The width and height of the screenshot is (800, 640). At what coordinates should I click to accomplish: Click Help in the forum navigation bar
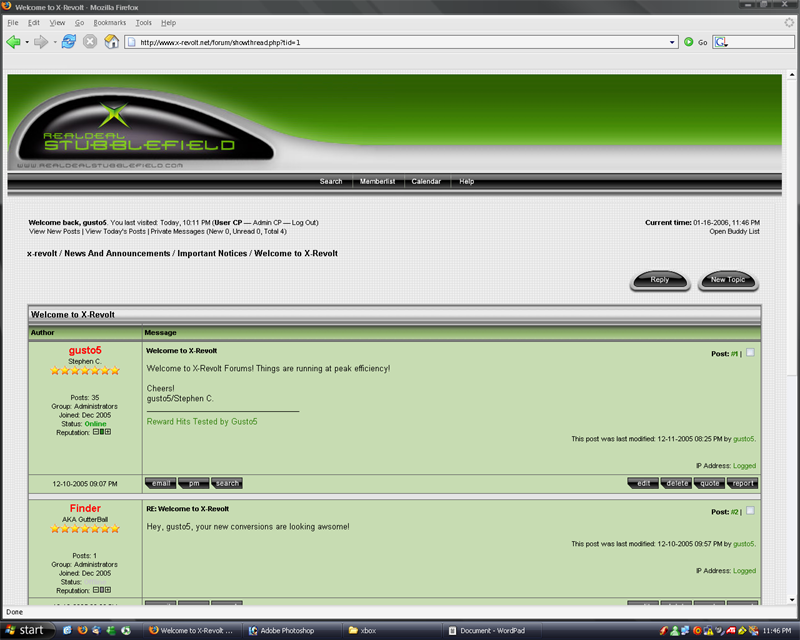466,181
